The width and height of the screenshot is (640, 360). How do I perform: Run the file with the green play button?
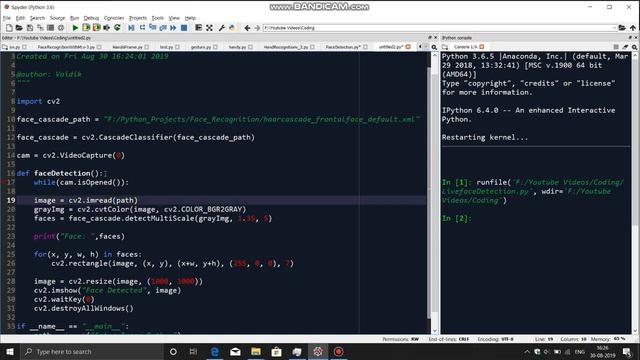(75, 28)
